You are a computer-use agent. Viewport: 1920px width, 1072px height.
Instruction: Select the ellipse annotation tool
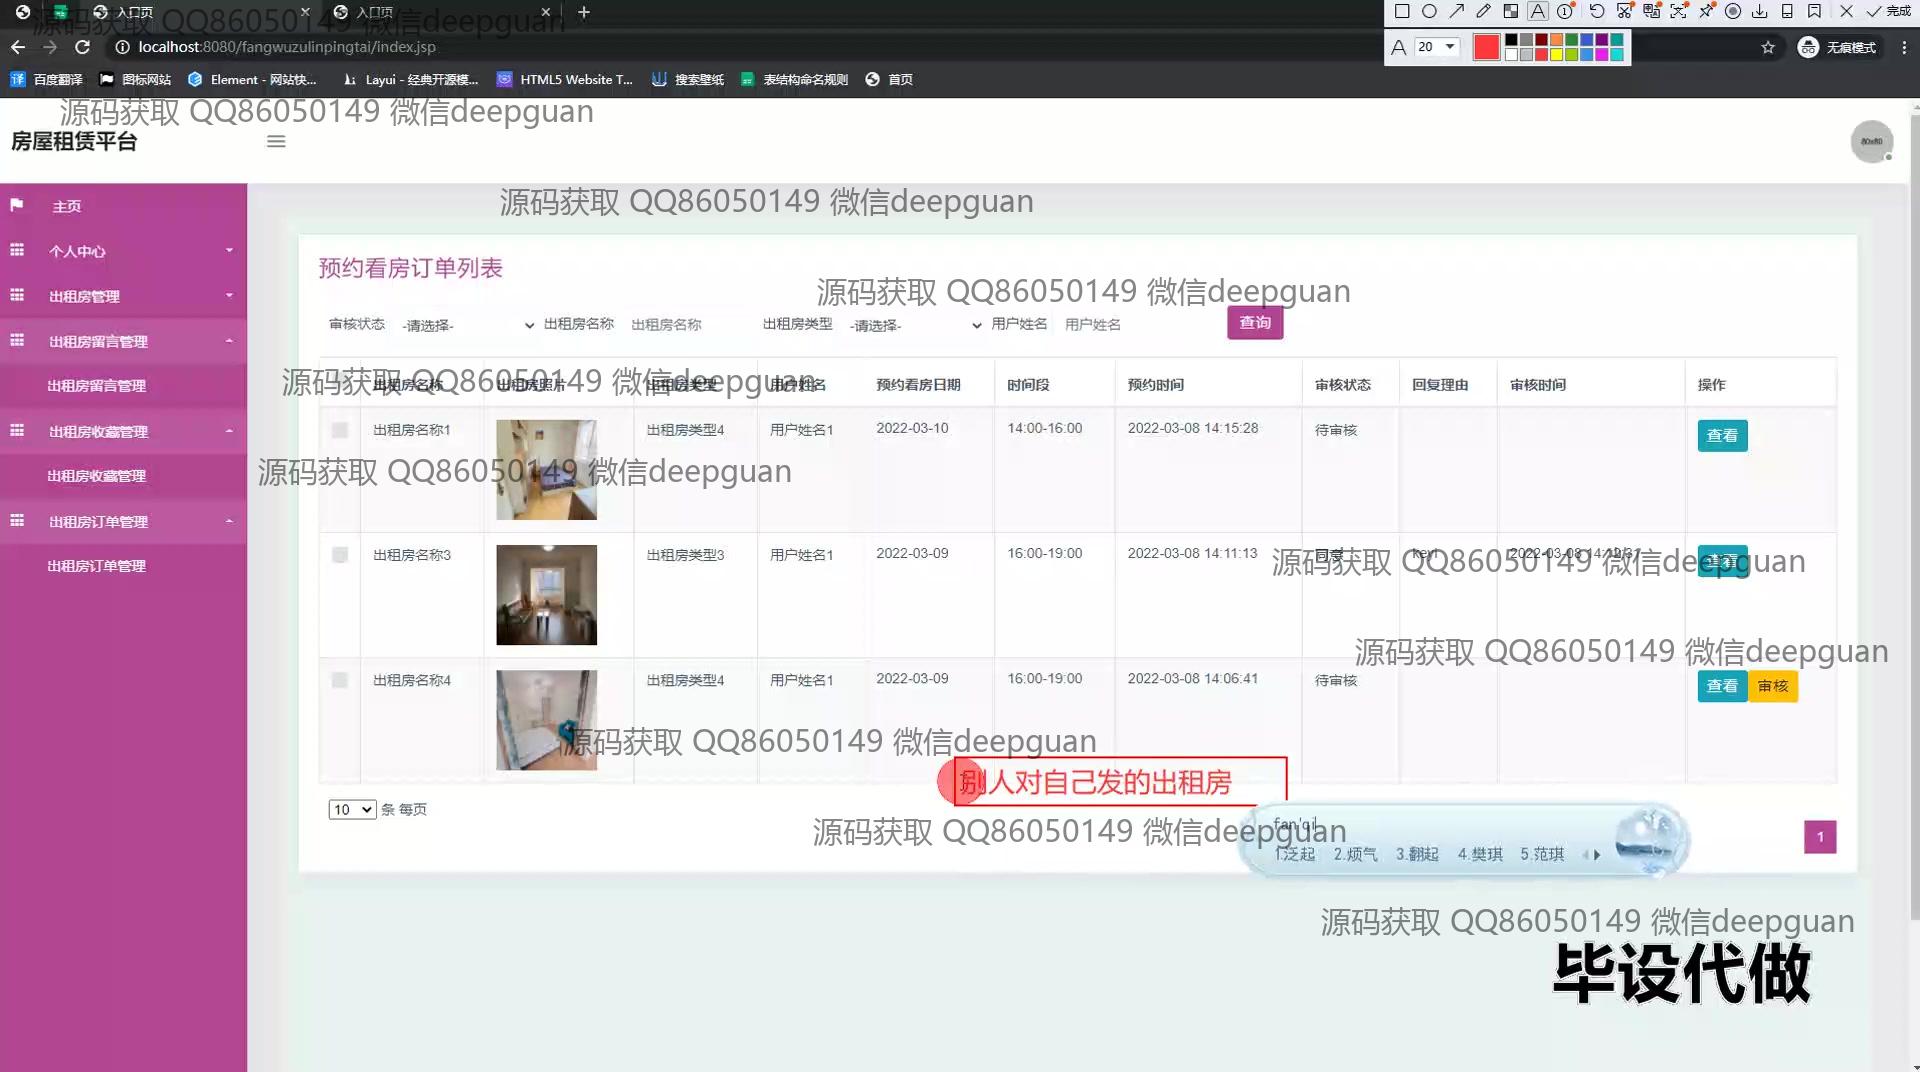1429,12
